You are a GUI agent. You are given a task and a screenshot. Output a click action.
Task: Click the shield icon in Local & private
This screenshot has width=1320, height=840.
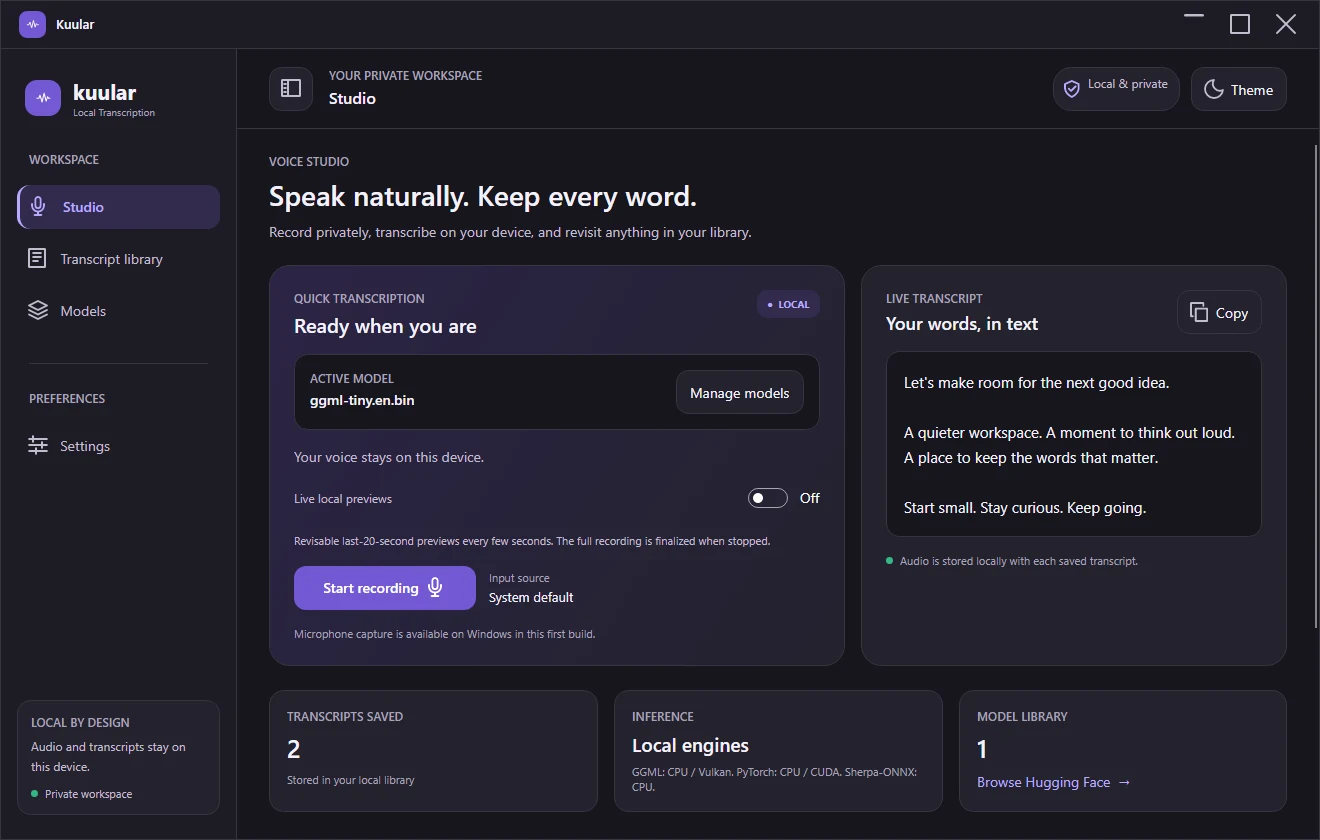pos(1072,89)
